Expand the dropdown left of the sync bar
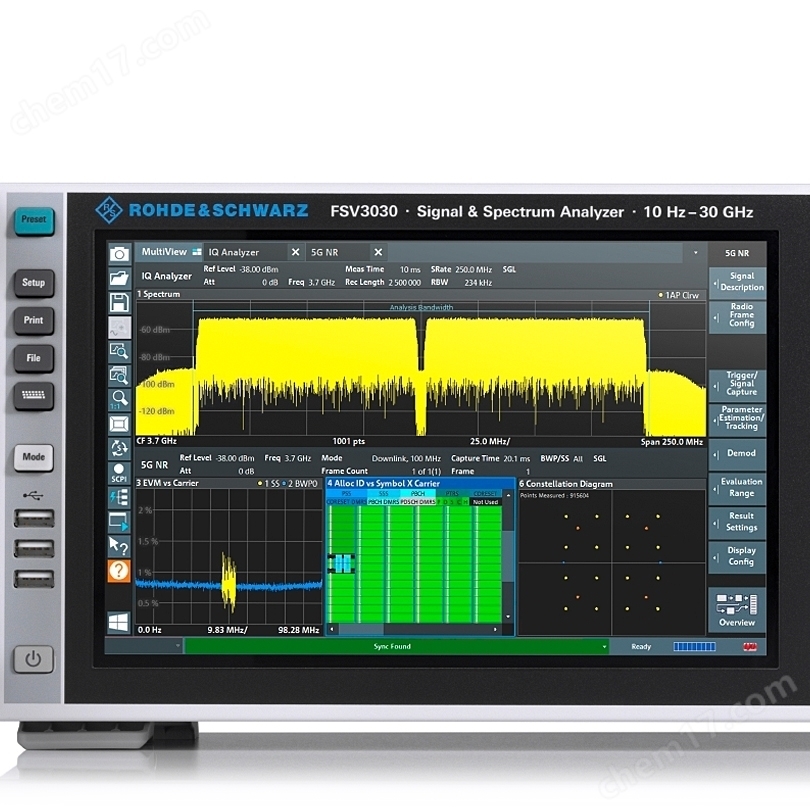This screenshot has height=810, width=810. [x=178, y=646]
